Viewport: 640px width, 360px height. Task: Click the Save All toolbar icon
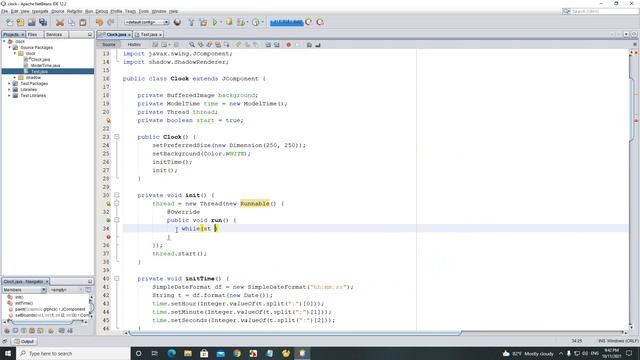(43, 22)
